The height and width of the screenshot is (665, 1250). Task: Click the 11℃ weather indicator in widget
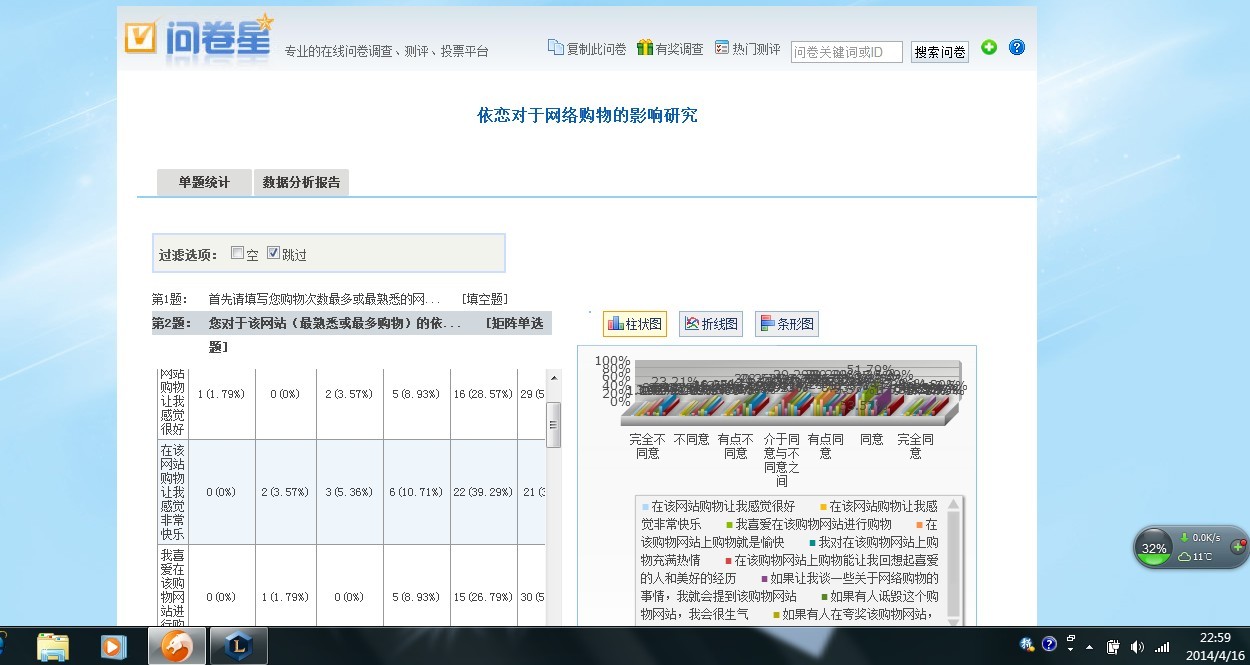click(1196, 557)
